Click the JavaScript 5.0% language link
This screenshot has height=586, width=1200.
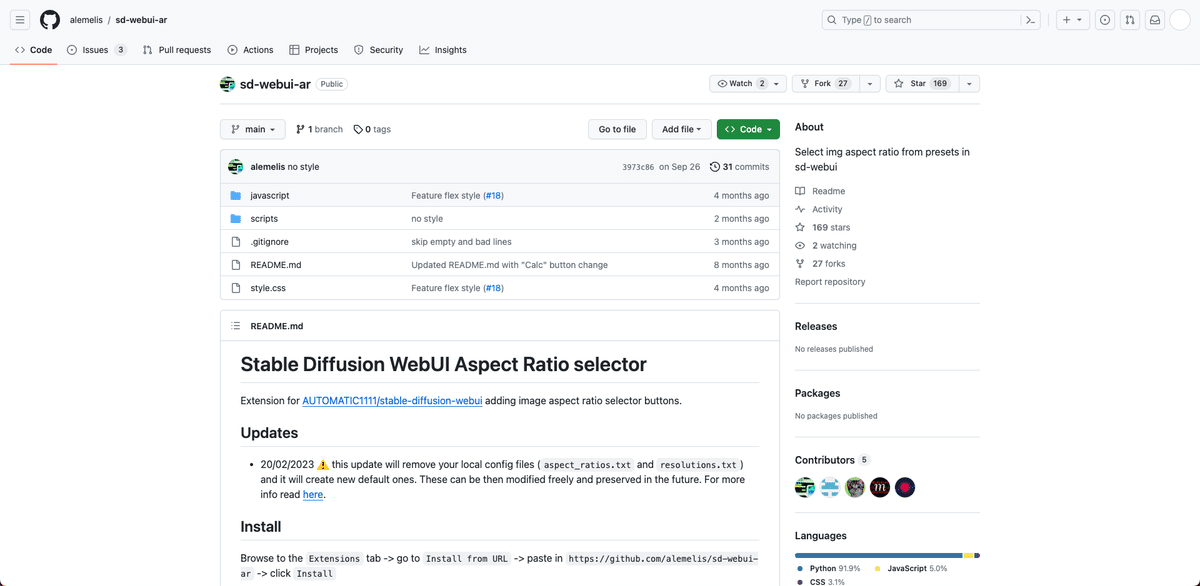[910, 568]
